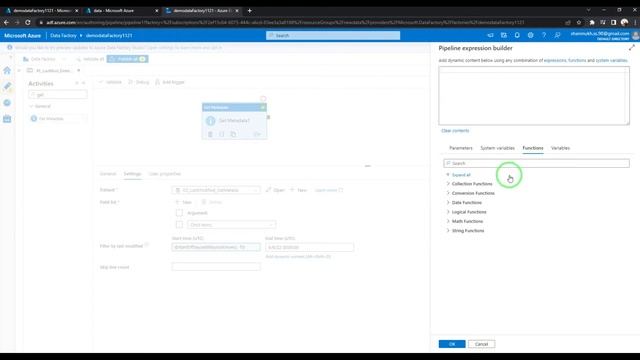Open the switch Data Factory icon in header
This screenshot has width=640, height=360.
(504, 36)
